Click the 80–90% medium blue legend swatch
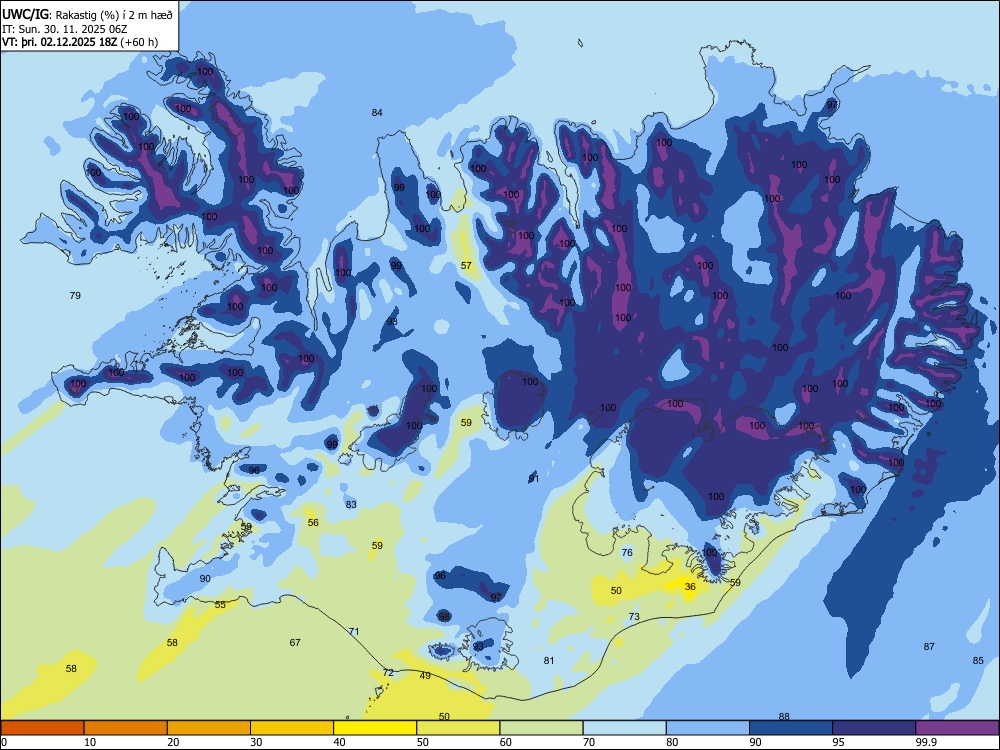Viewport: 1000px width, 750px height. point(708,728)
